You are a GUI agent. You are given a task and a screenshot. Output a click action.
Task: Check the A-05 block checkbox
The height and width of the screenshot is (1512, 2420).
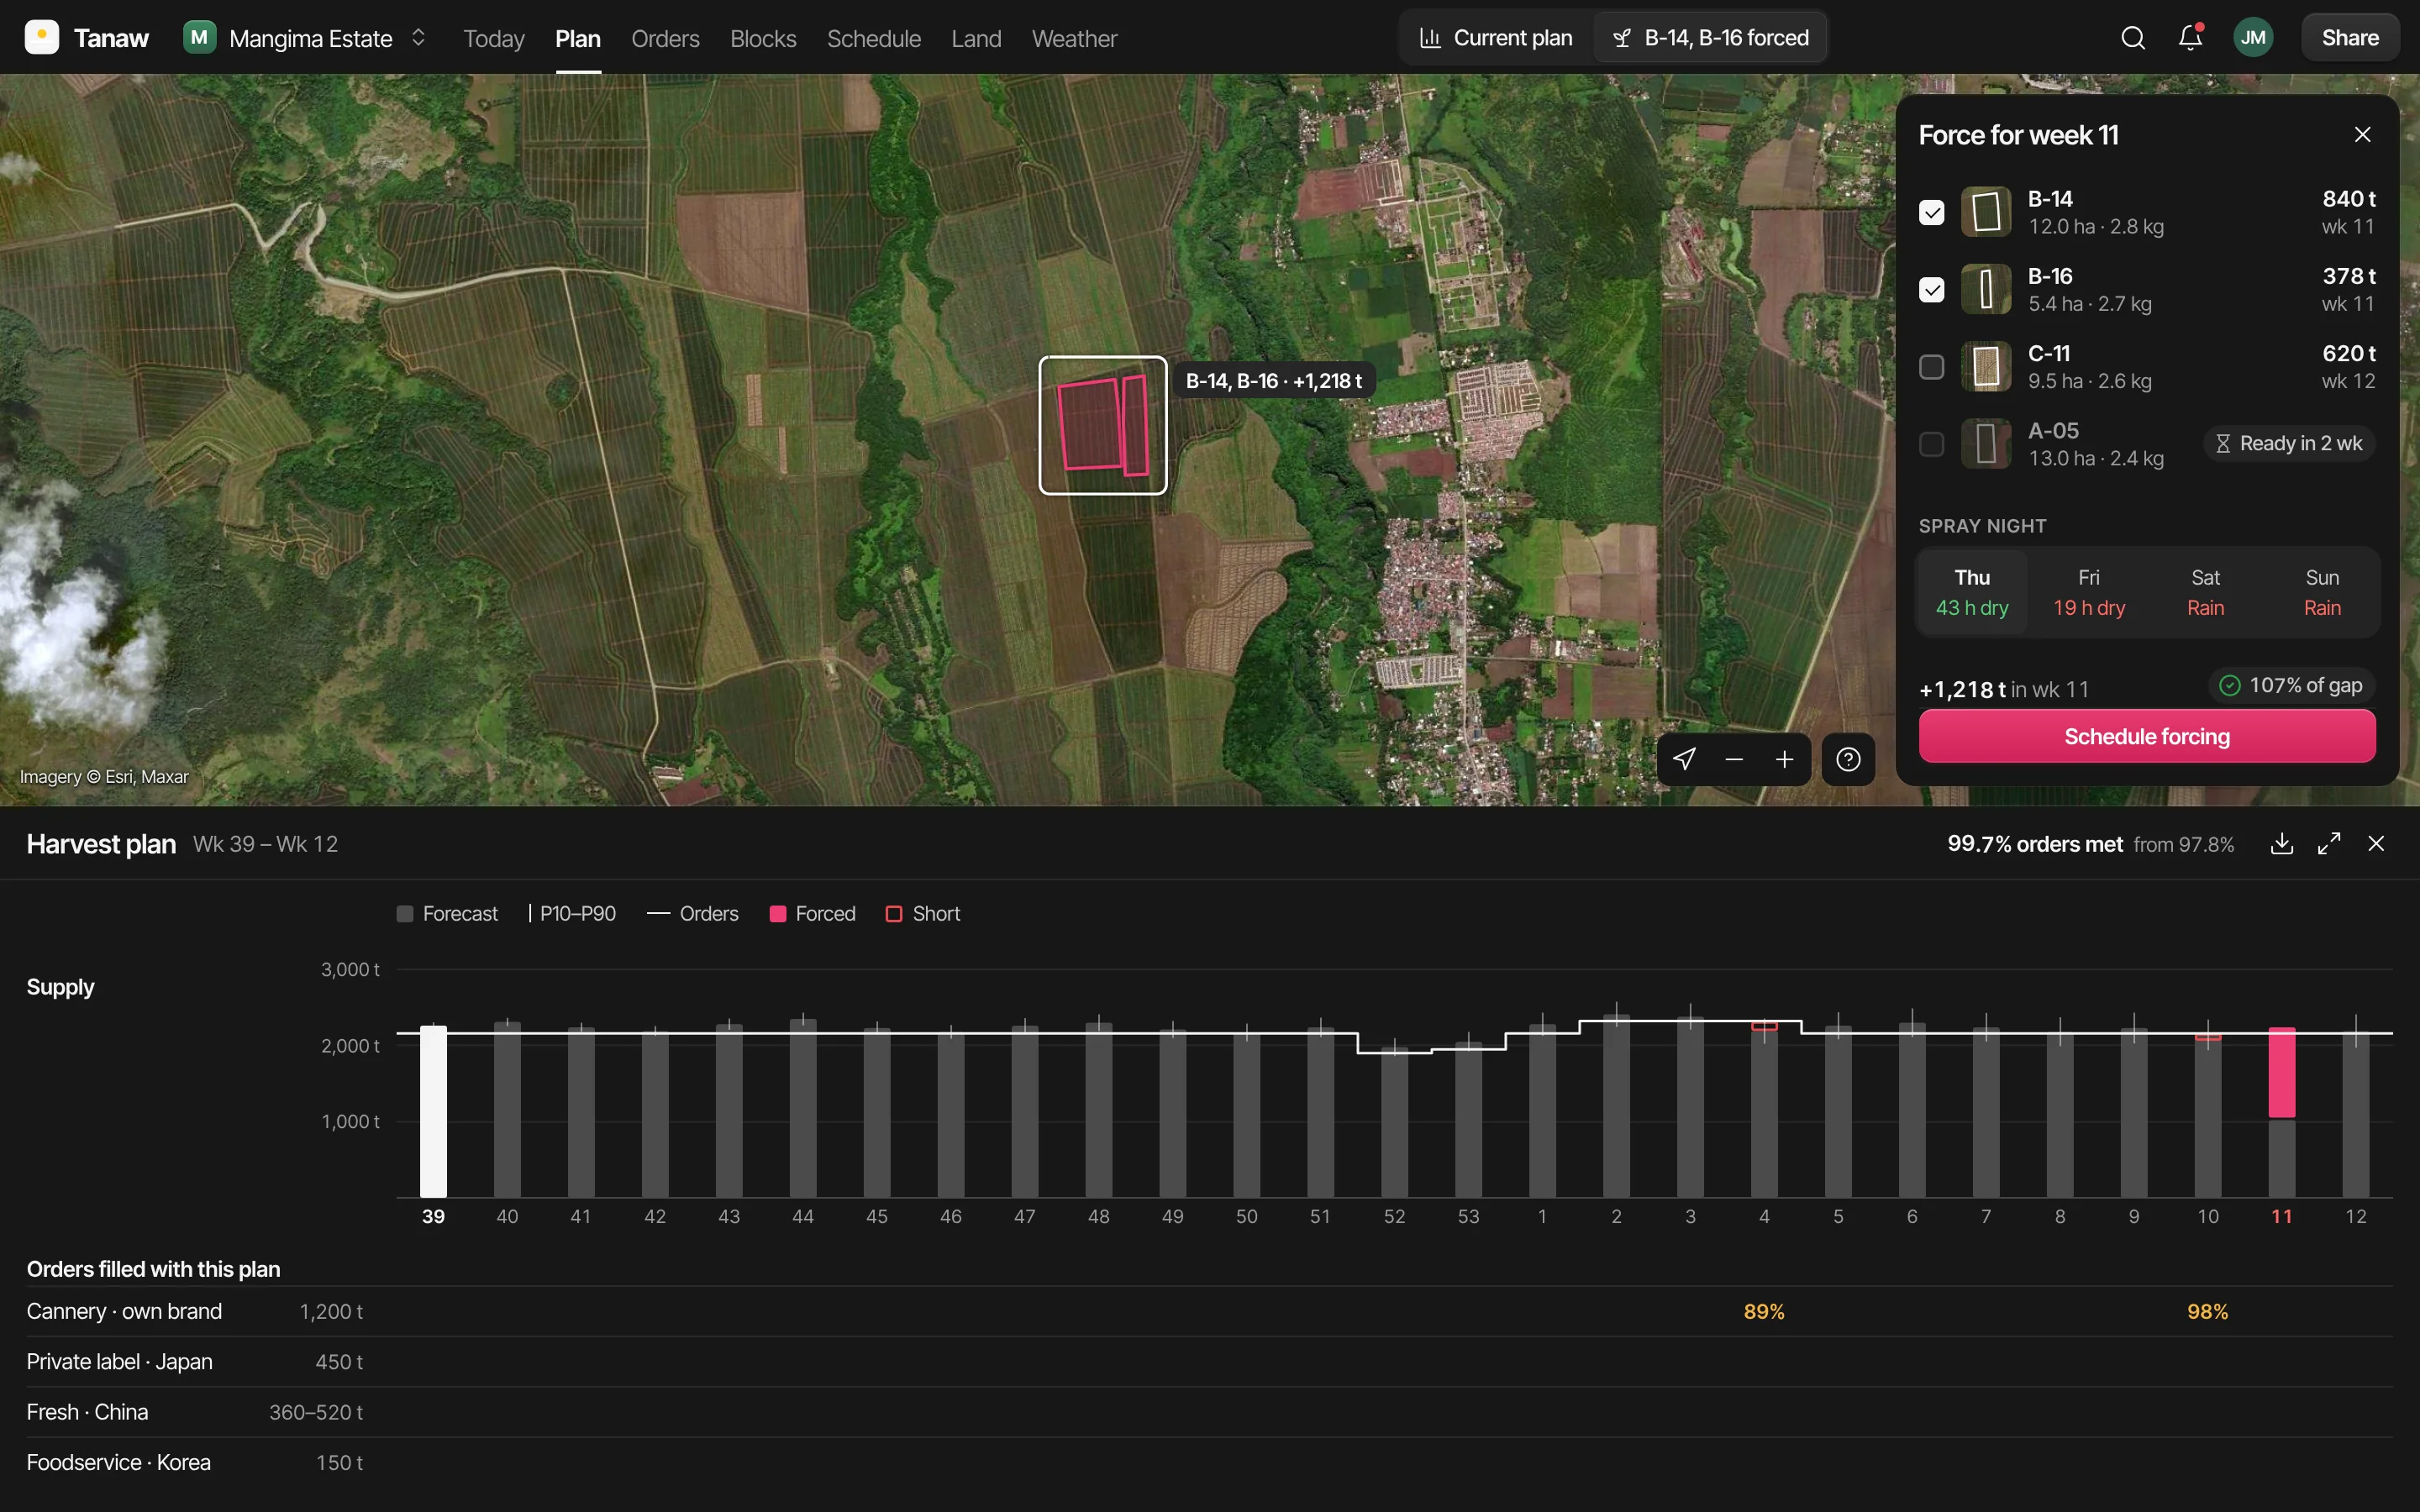pos(1932,444)
